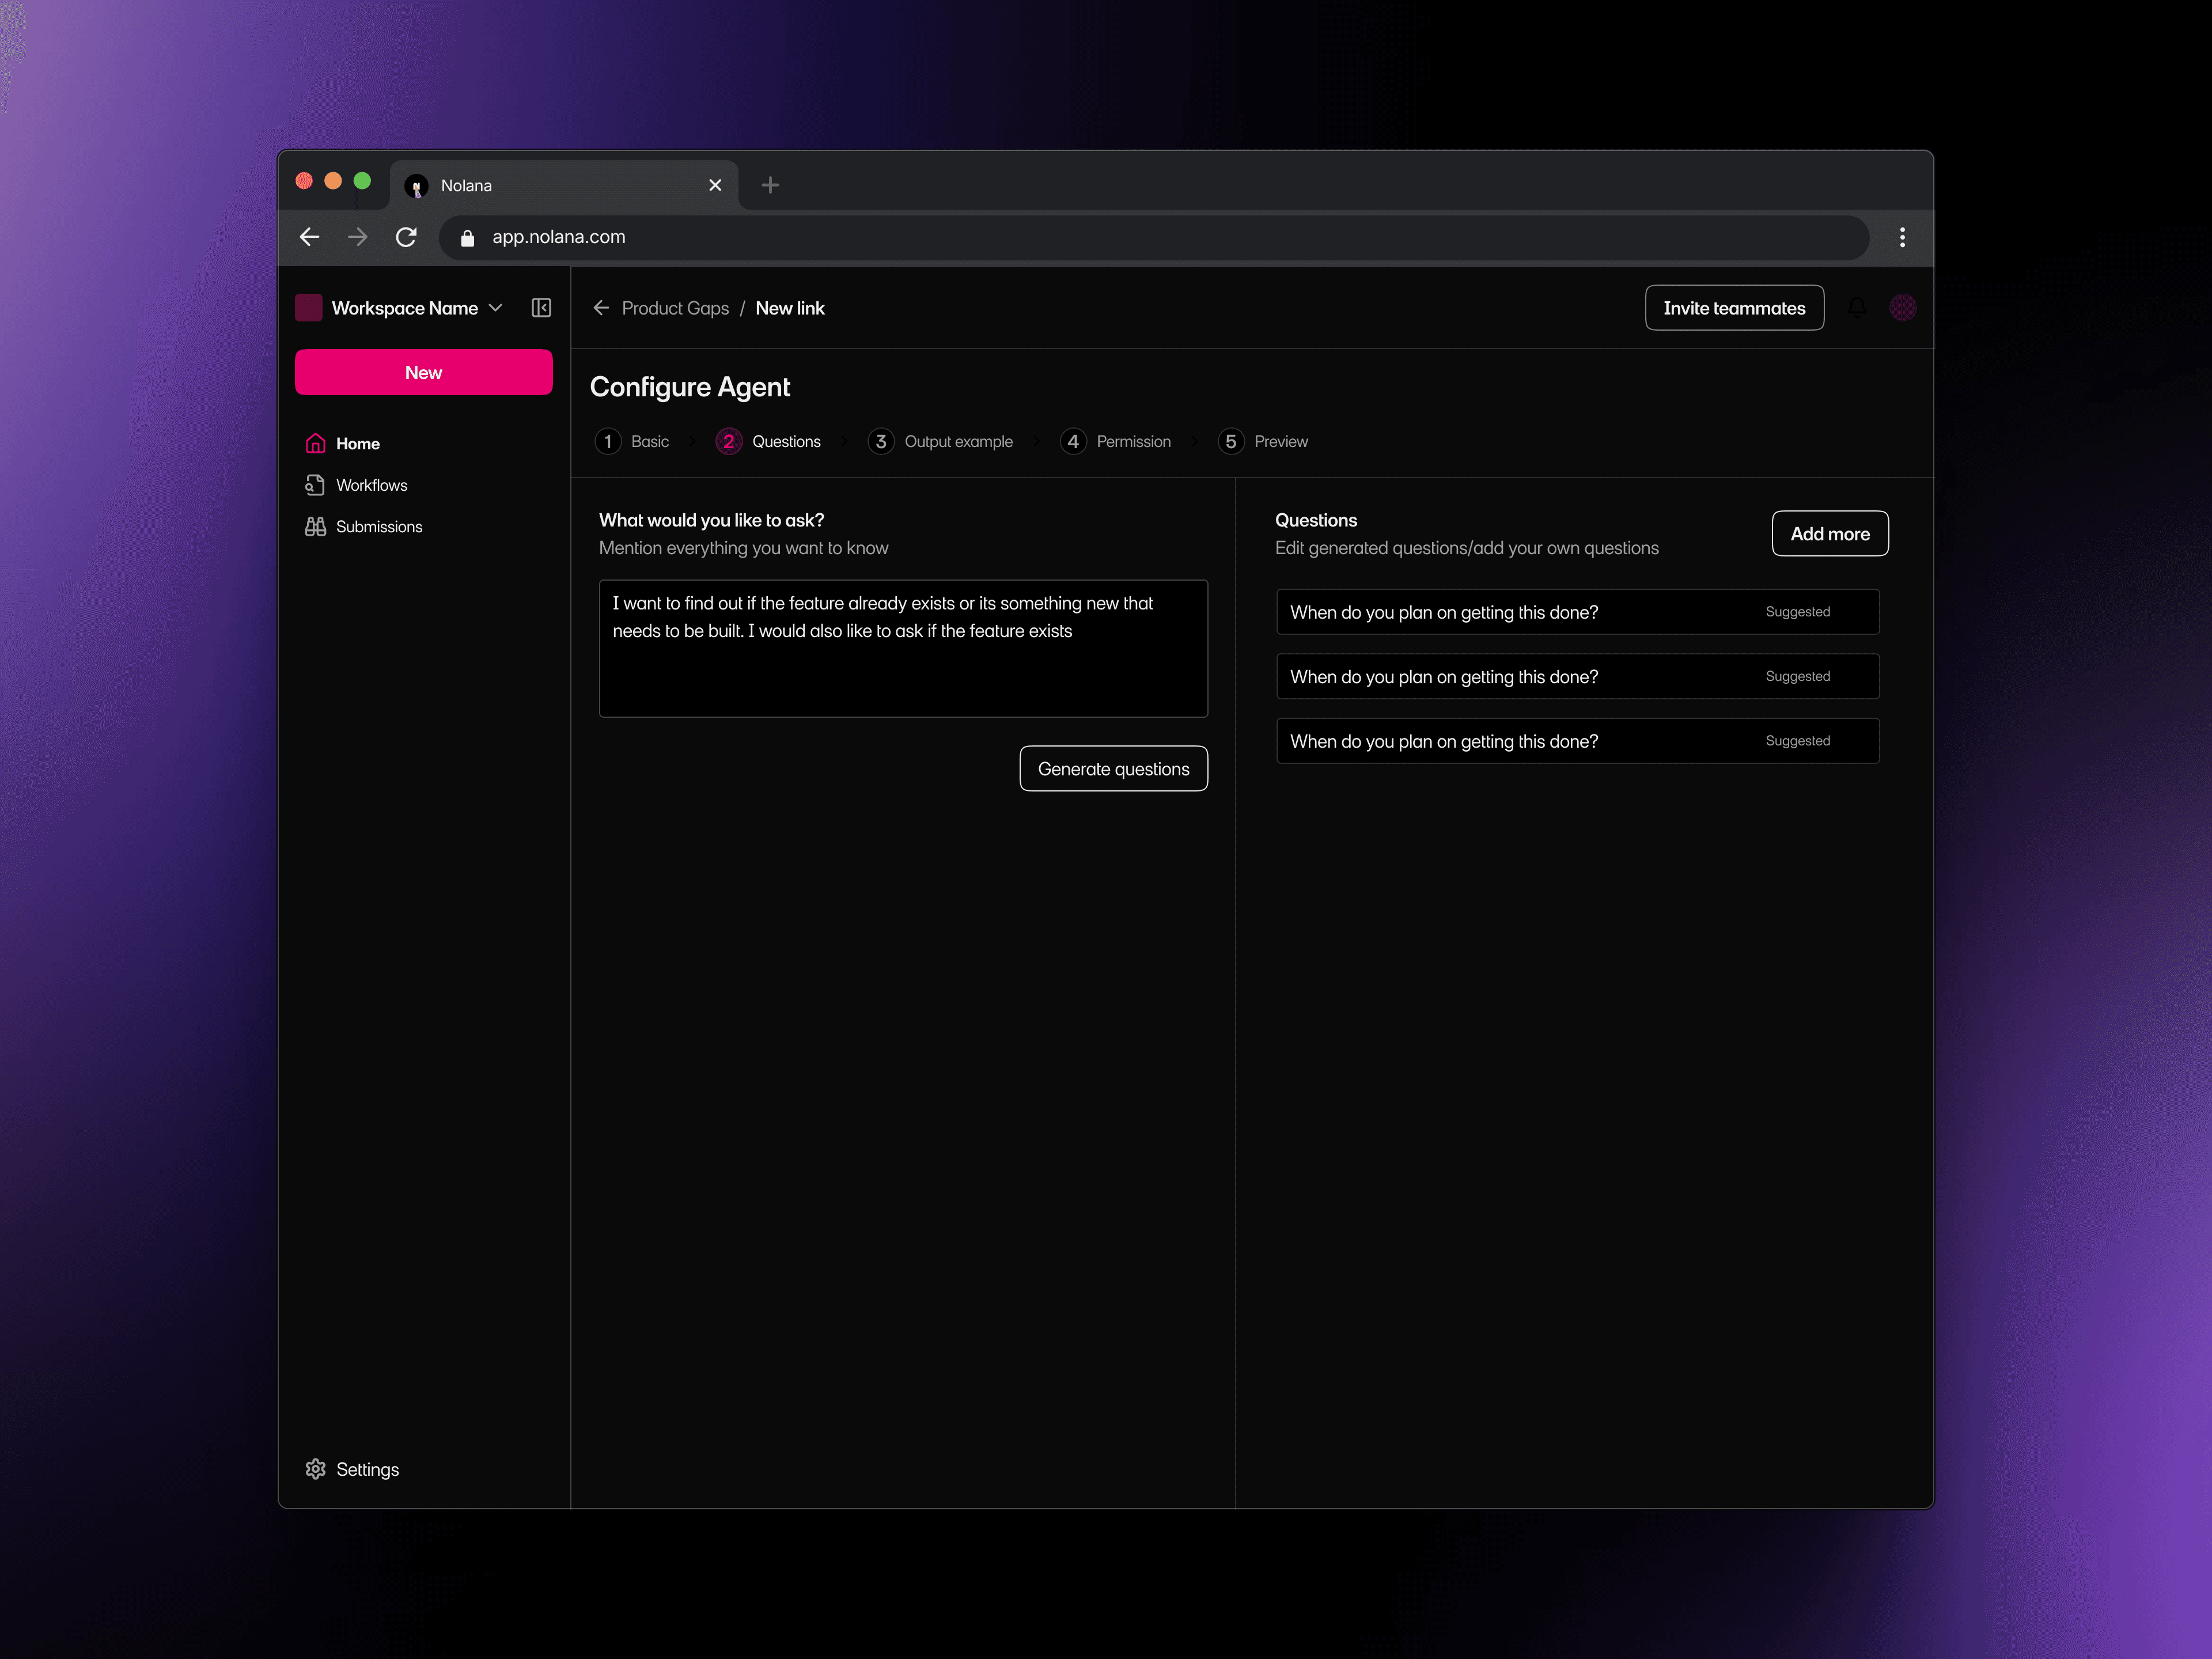Click Invite teammates button
Viewport: 2212px width, 1659px height.
click(1734, 308)
